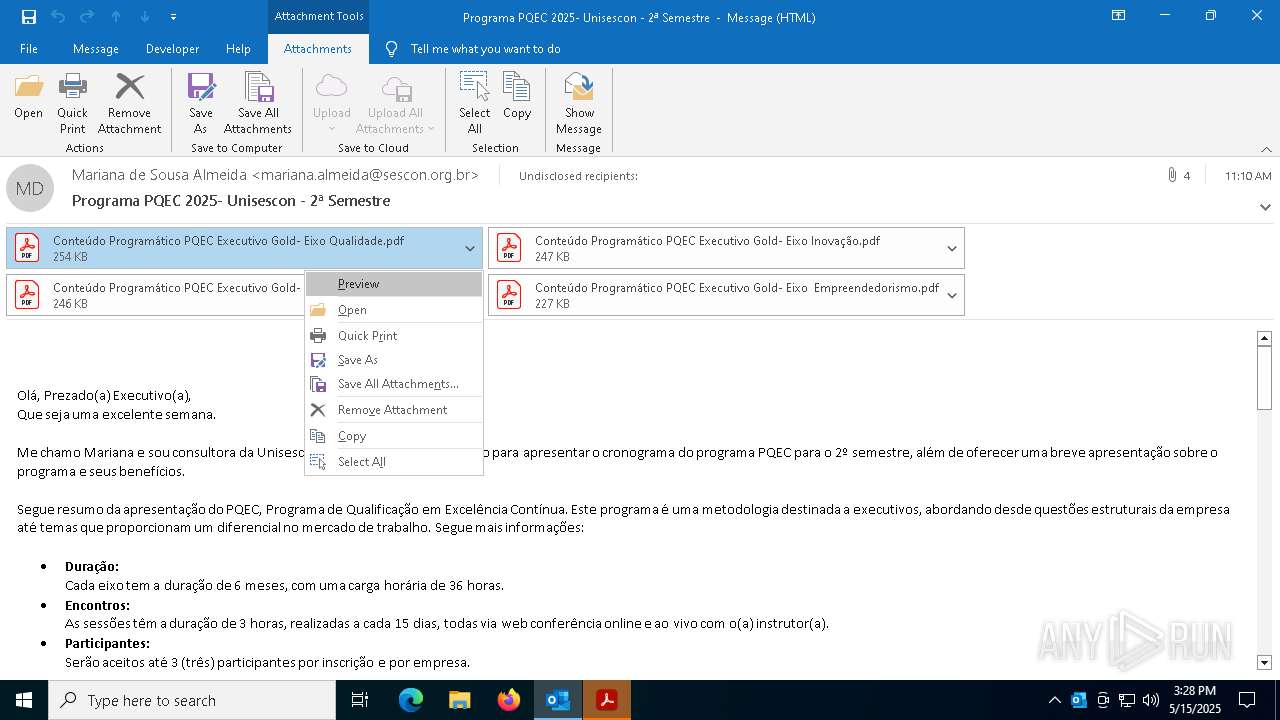Collapse the ribbon with the chevron
The width and height of the screenshot is (1280, 720).
pos(1266,149)
